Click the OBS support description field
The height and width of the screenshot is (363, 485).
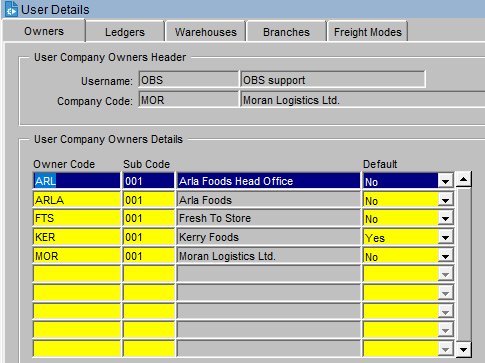[333, 80]
